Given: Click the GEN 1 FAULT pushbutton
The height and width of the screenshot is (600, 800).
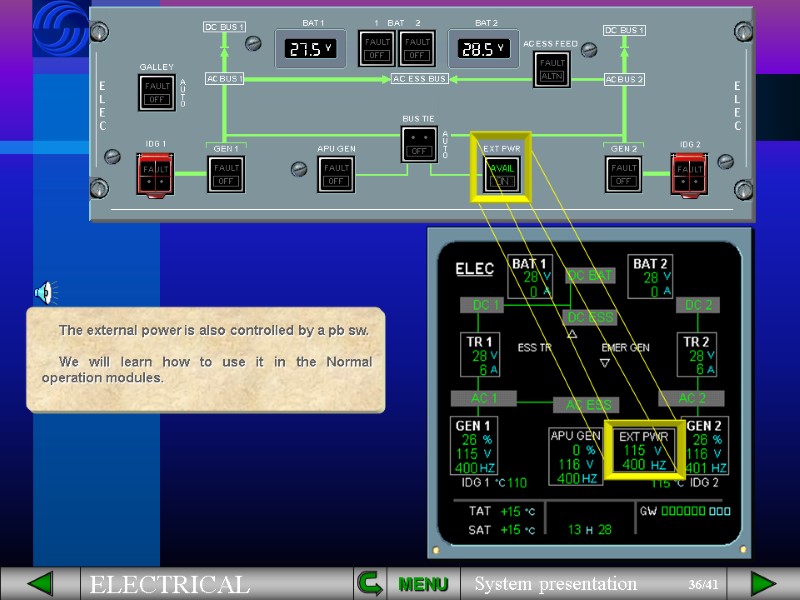Looking at the screenshot, I should pos(225,173).
